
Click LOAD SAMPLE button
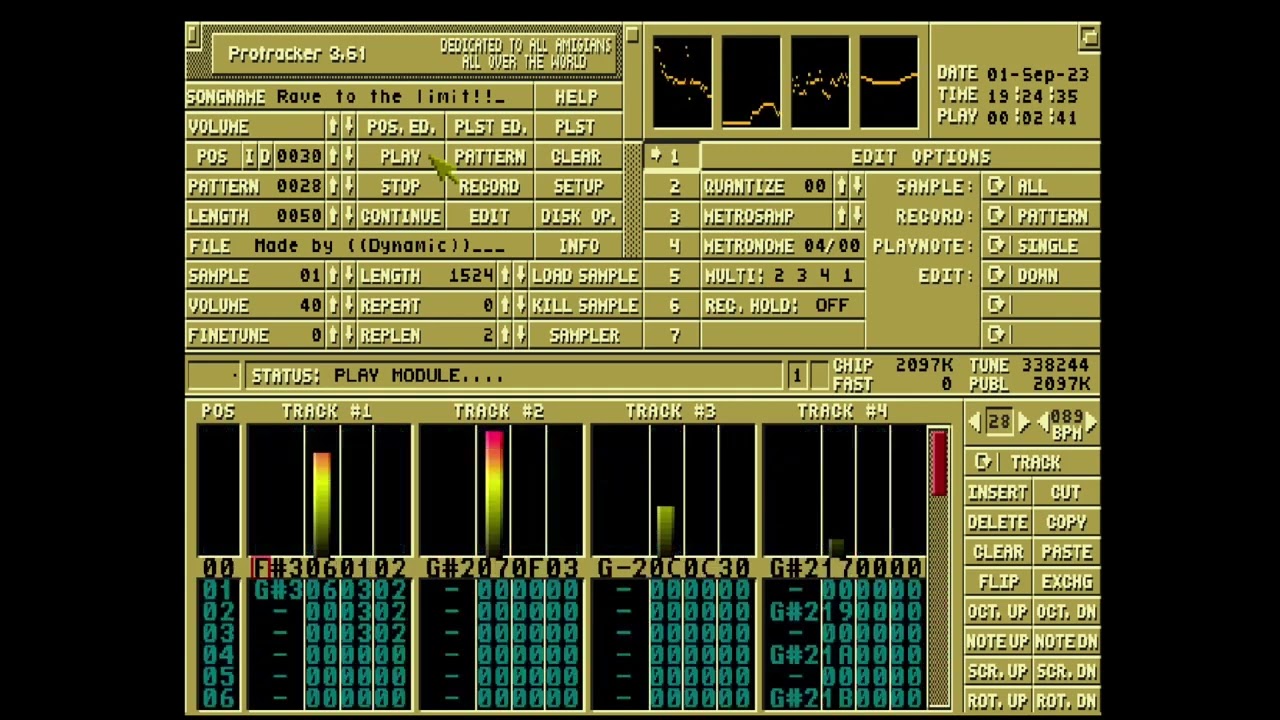point(584,276)
